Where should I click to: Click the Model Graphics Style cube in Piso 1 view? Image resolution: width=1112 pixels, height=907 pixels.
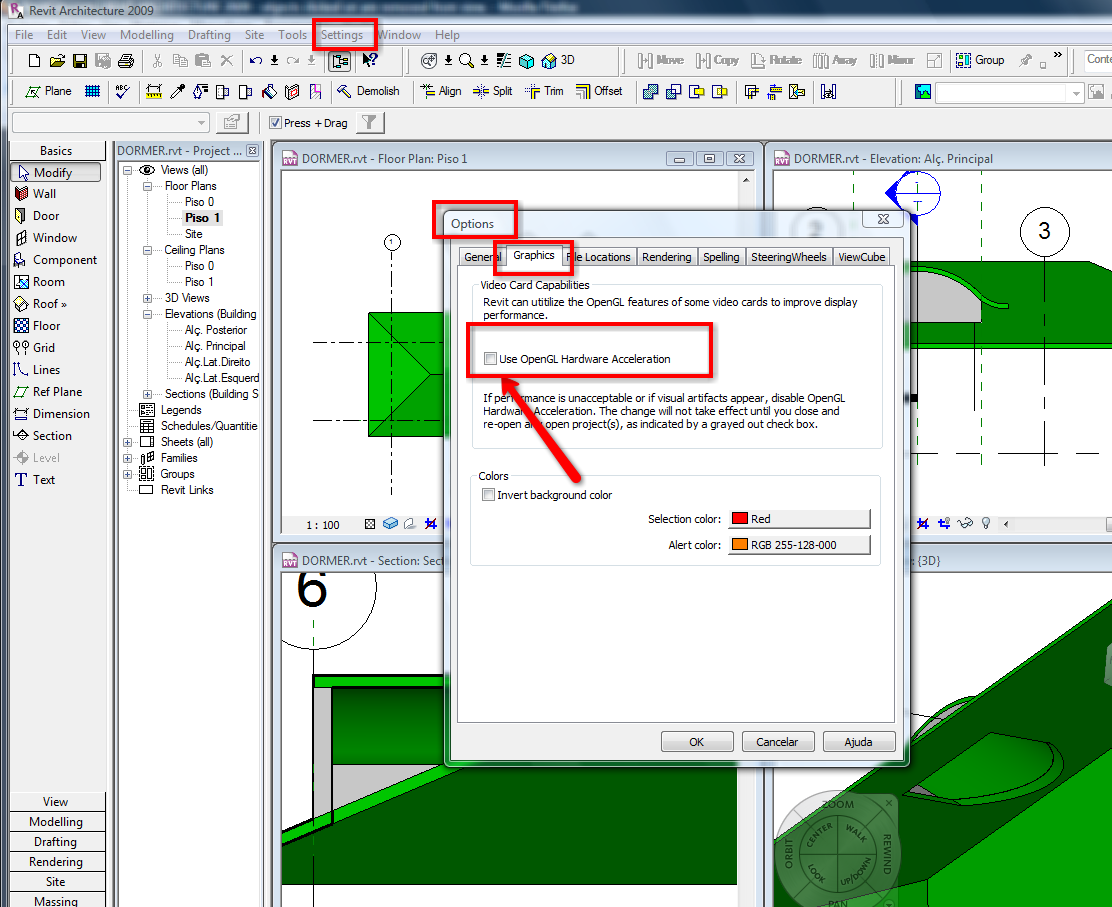[x=390, y=523]
